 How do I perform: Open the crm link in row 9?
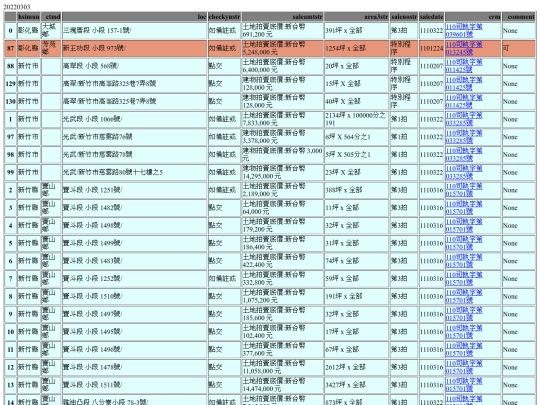(464, 314)
